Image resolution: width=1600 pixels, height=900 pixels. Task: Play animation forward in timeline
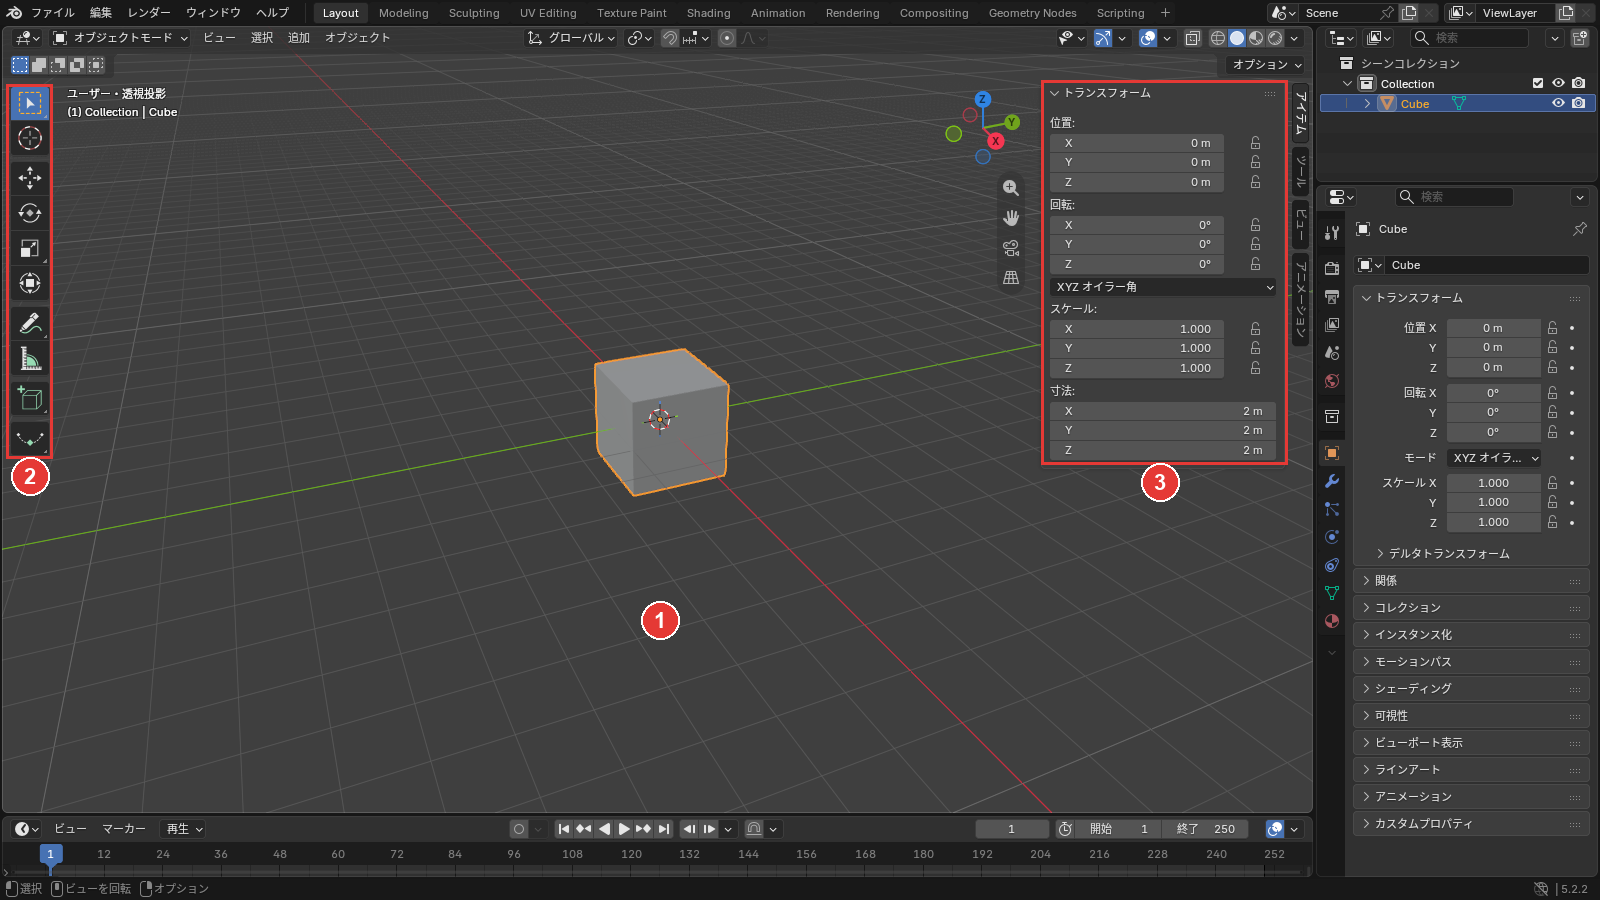click(624, 829)
